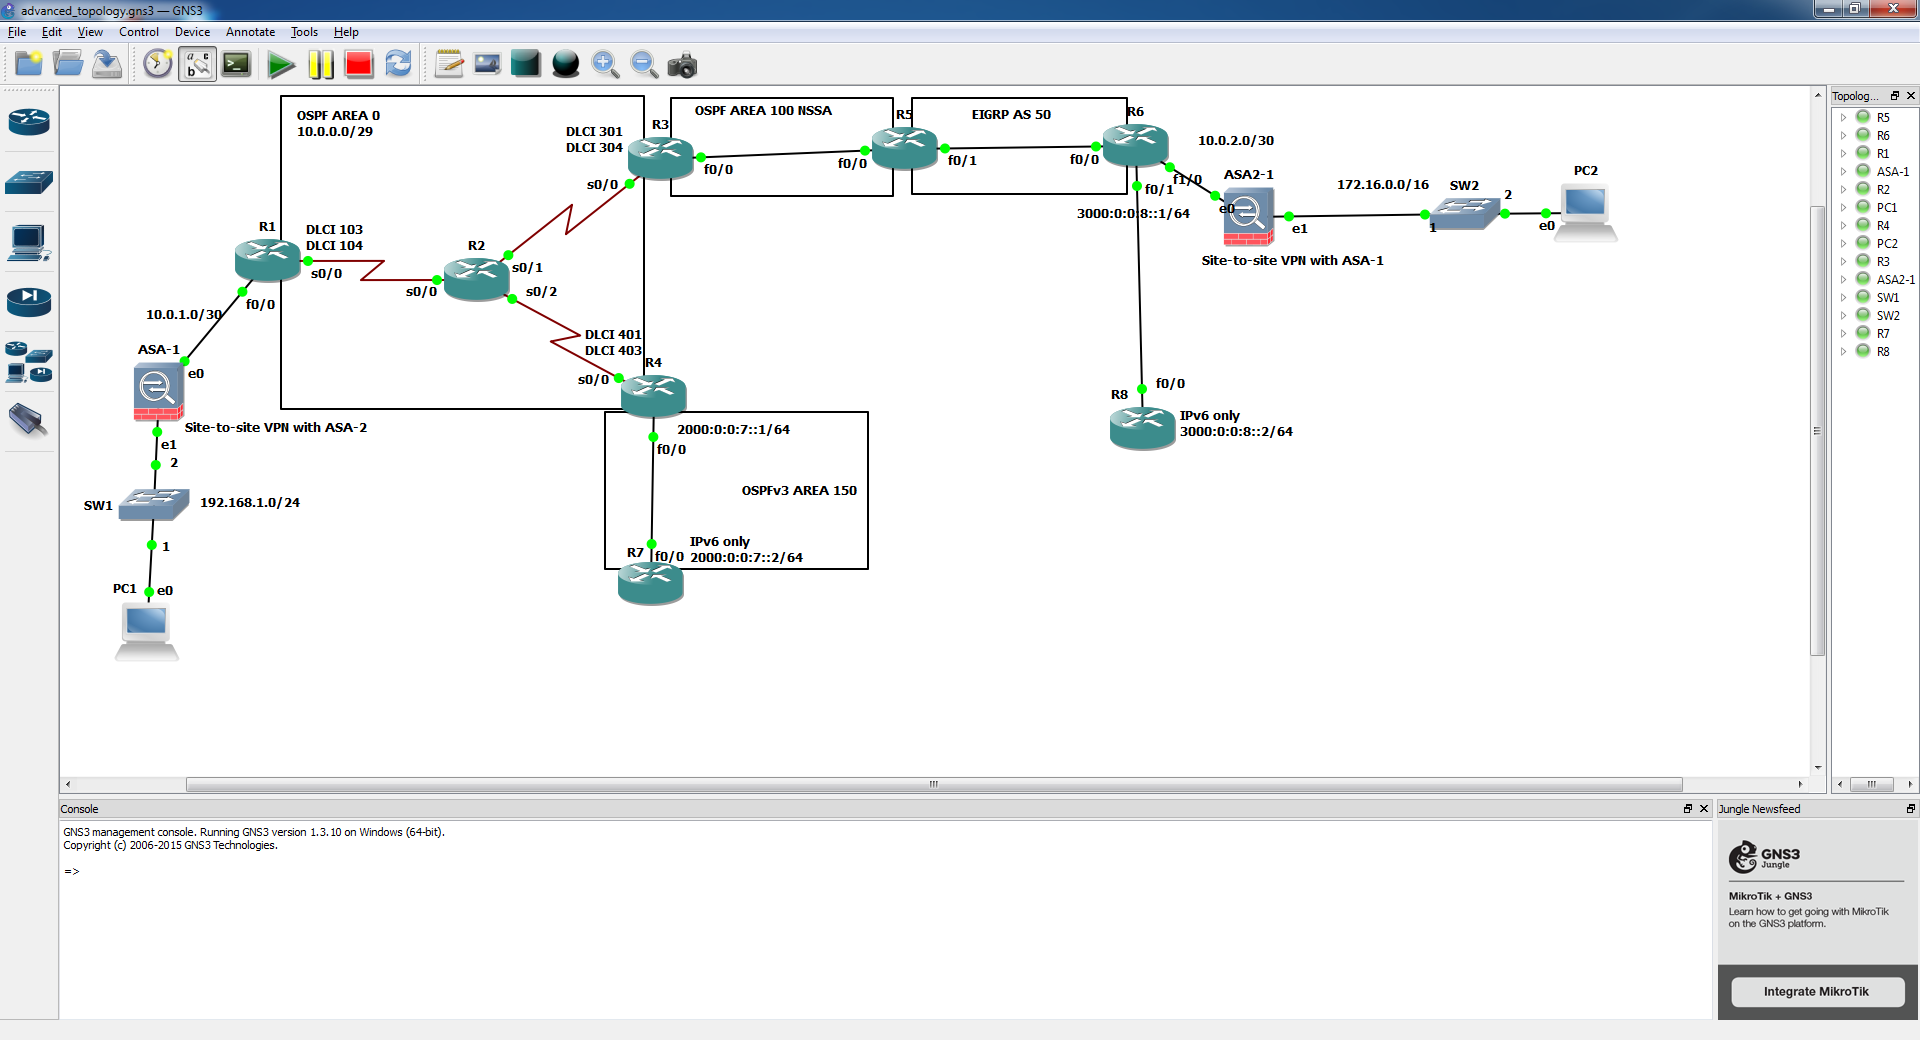
Task: Select the add link cable tool
Action: tap(29, 420)
